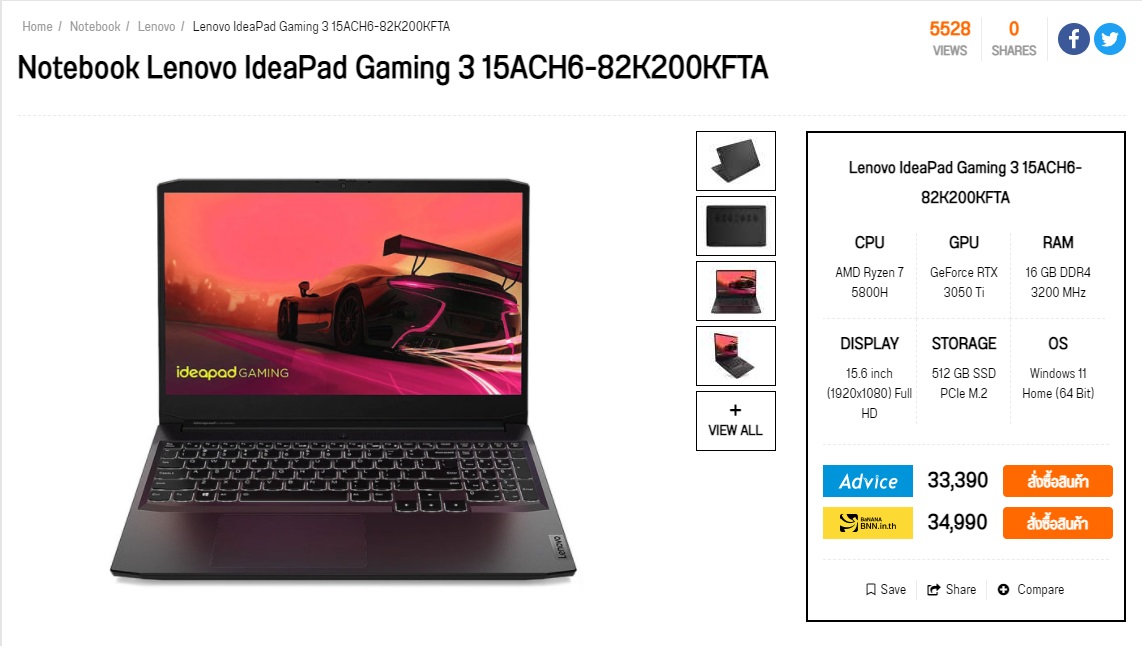Select the laptop bottom view thumbnail

click(736, 226)
